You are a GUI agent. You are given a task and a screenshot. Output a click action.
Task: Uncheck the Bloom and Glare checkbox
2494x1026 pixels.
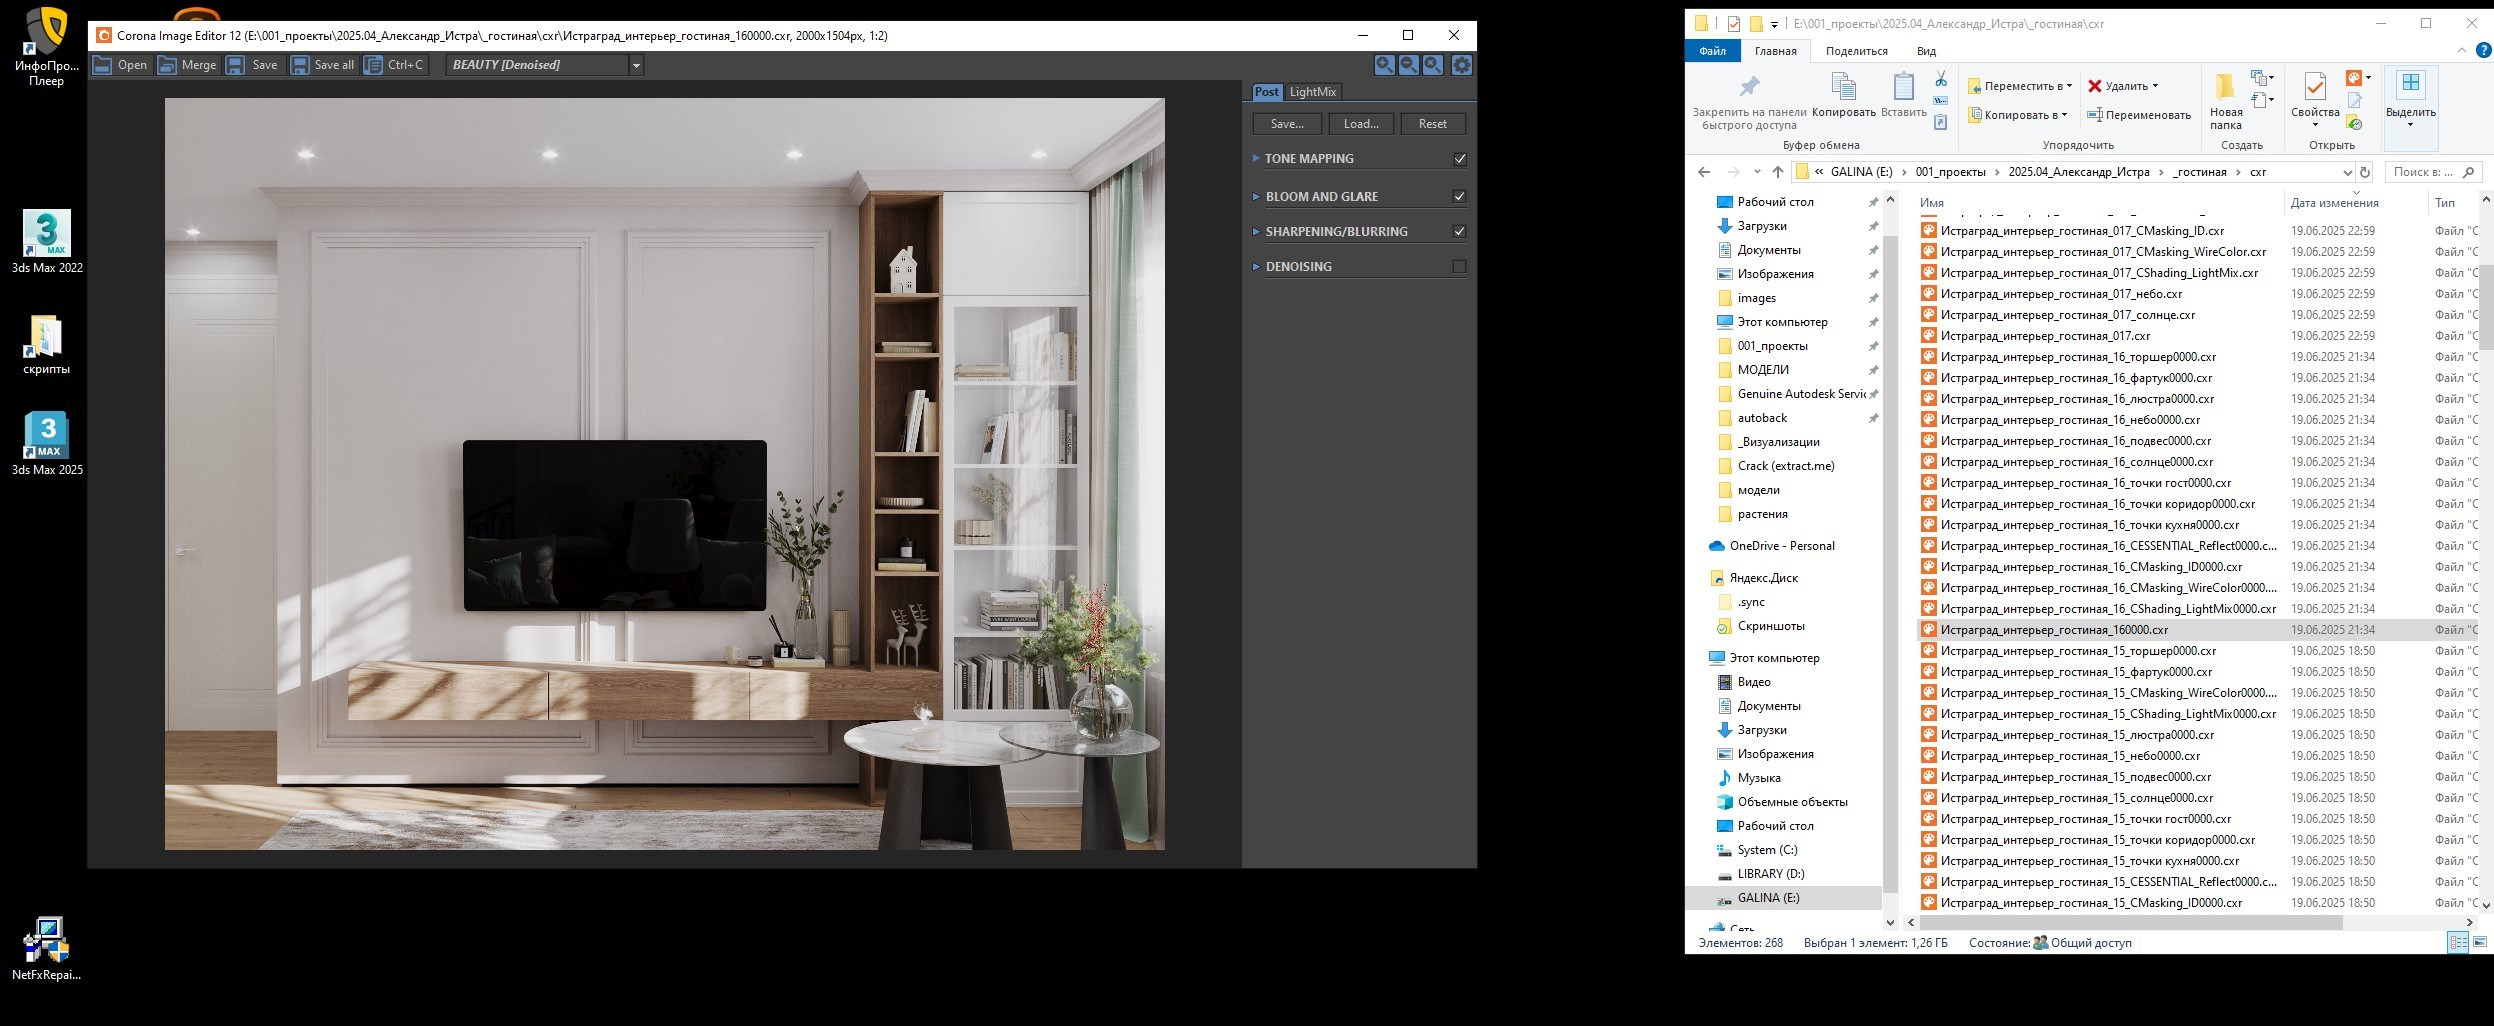click(1459, 197)
